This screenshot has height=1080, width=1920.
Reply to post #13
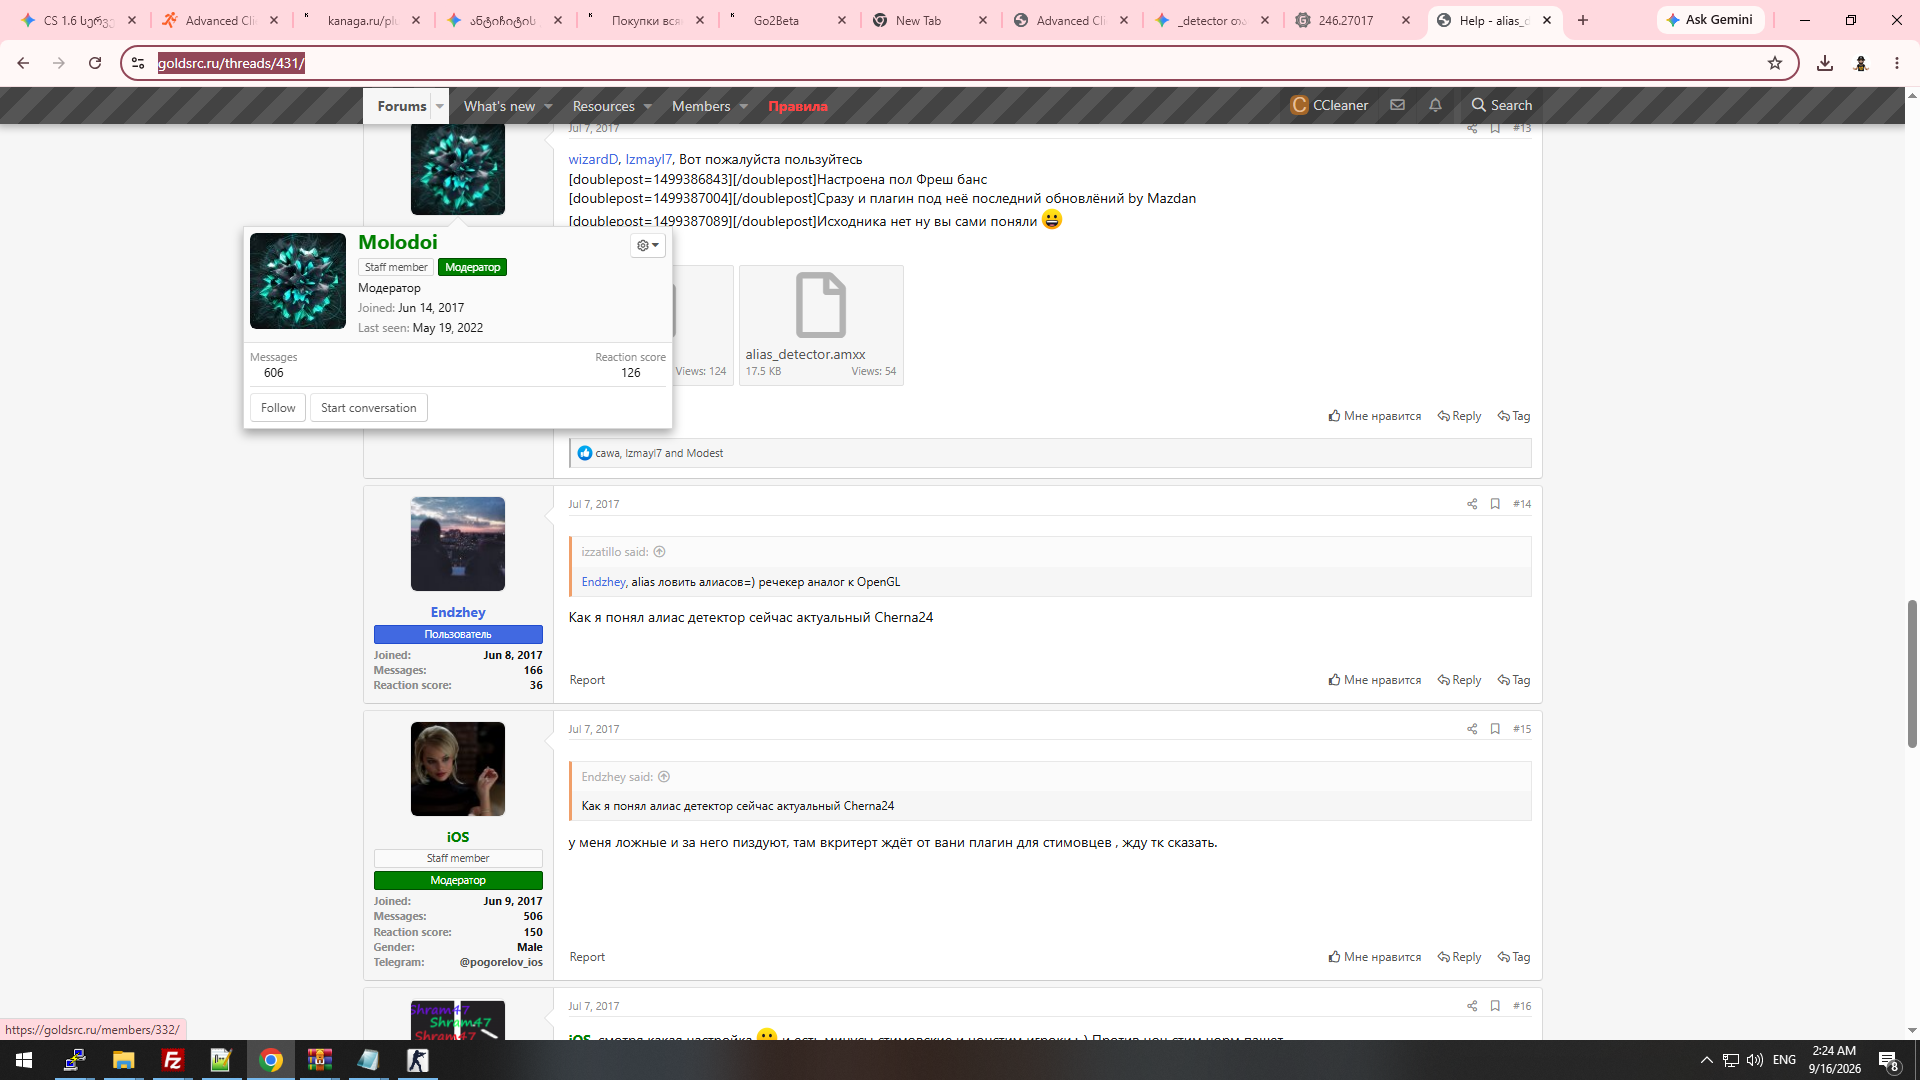[1459, 416]
